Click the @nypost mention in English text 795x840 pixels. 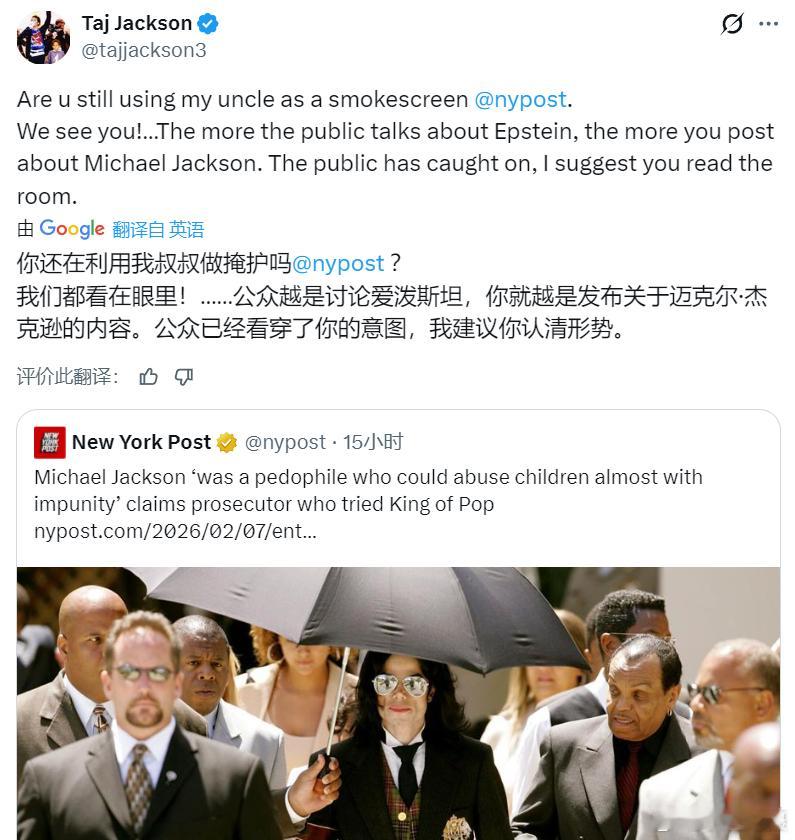click(520, 100)
